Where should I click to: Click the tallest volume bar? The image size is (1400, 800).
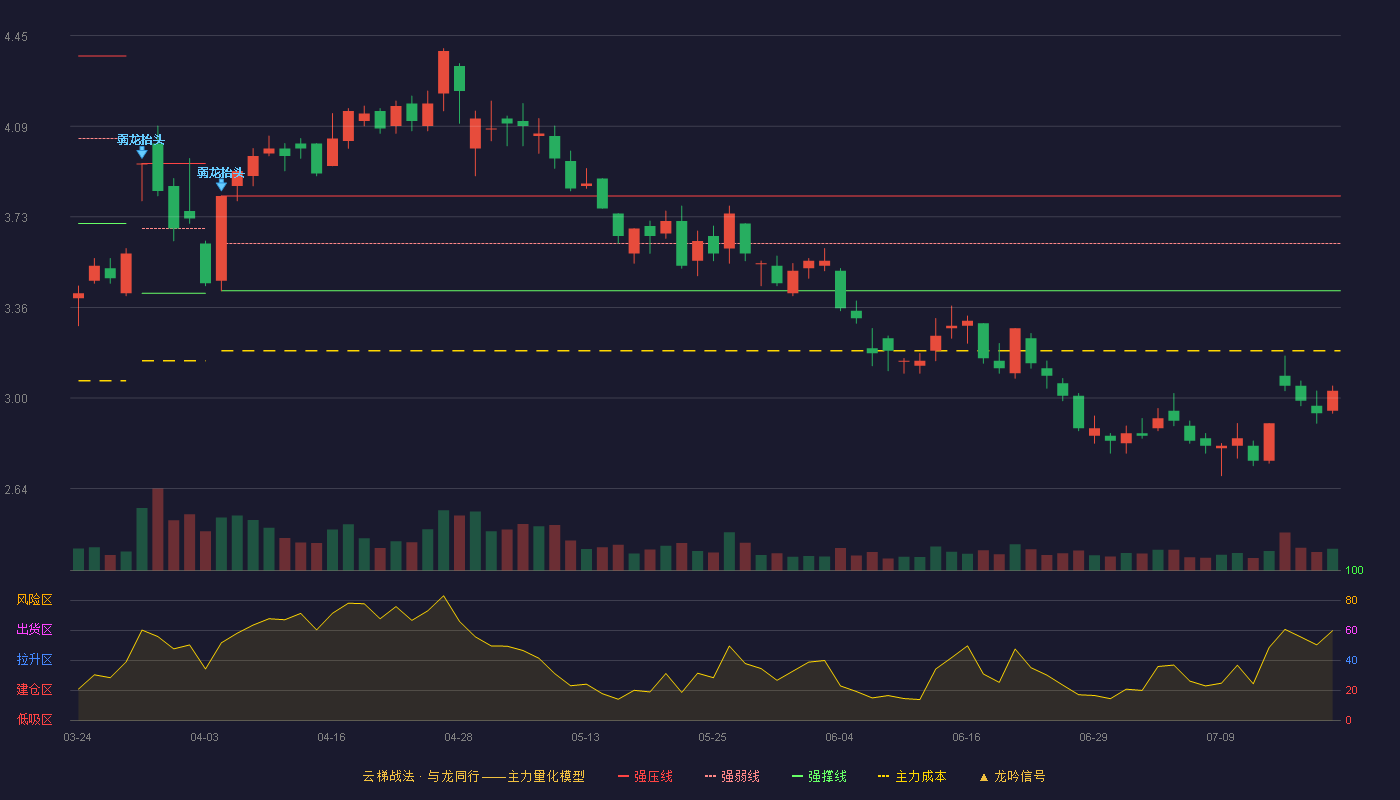157,529
